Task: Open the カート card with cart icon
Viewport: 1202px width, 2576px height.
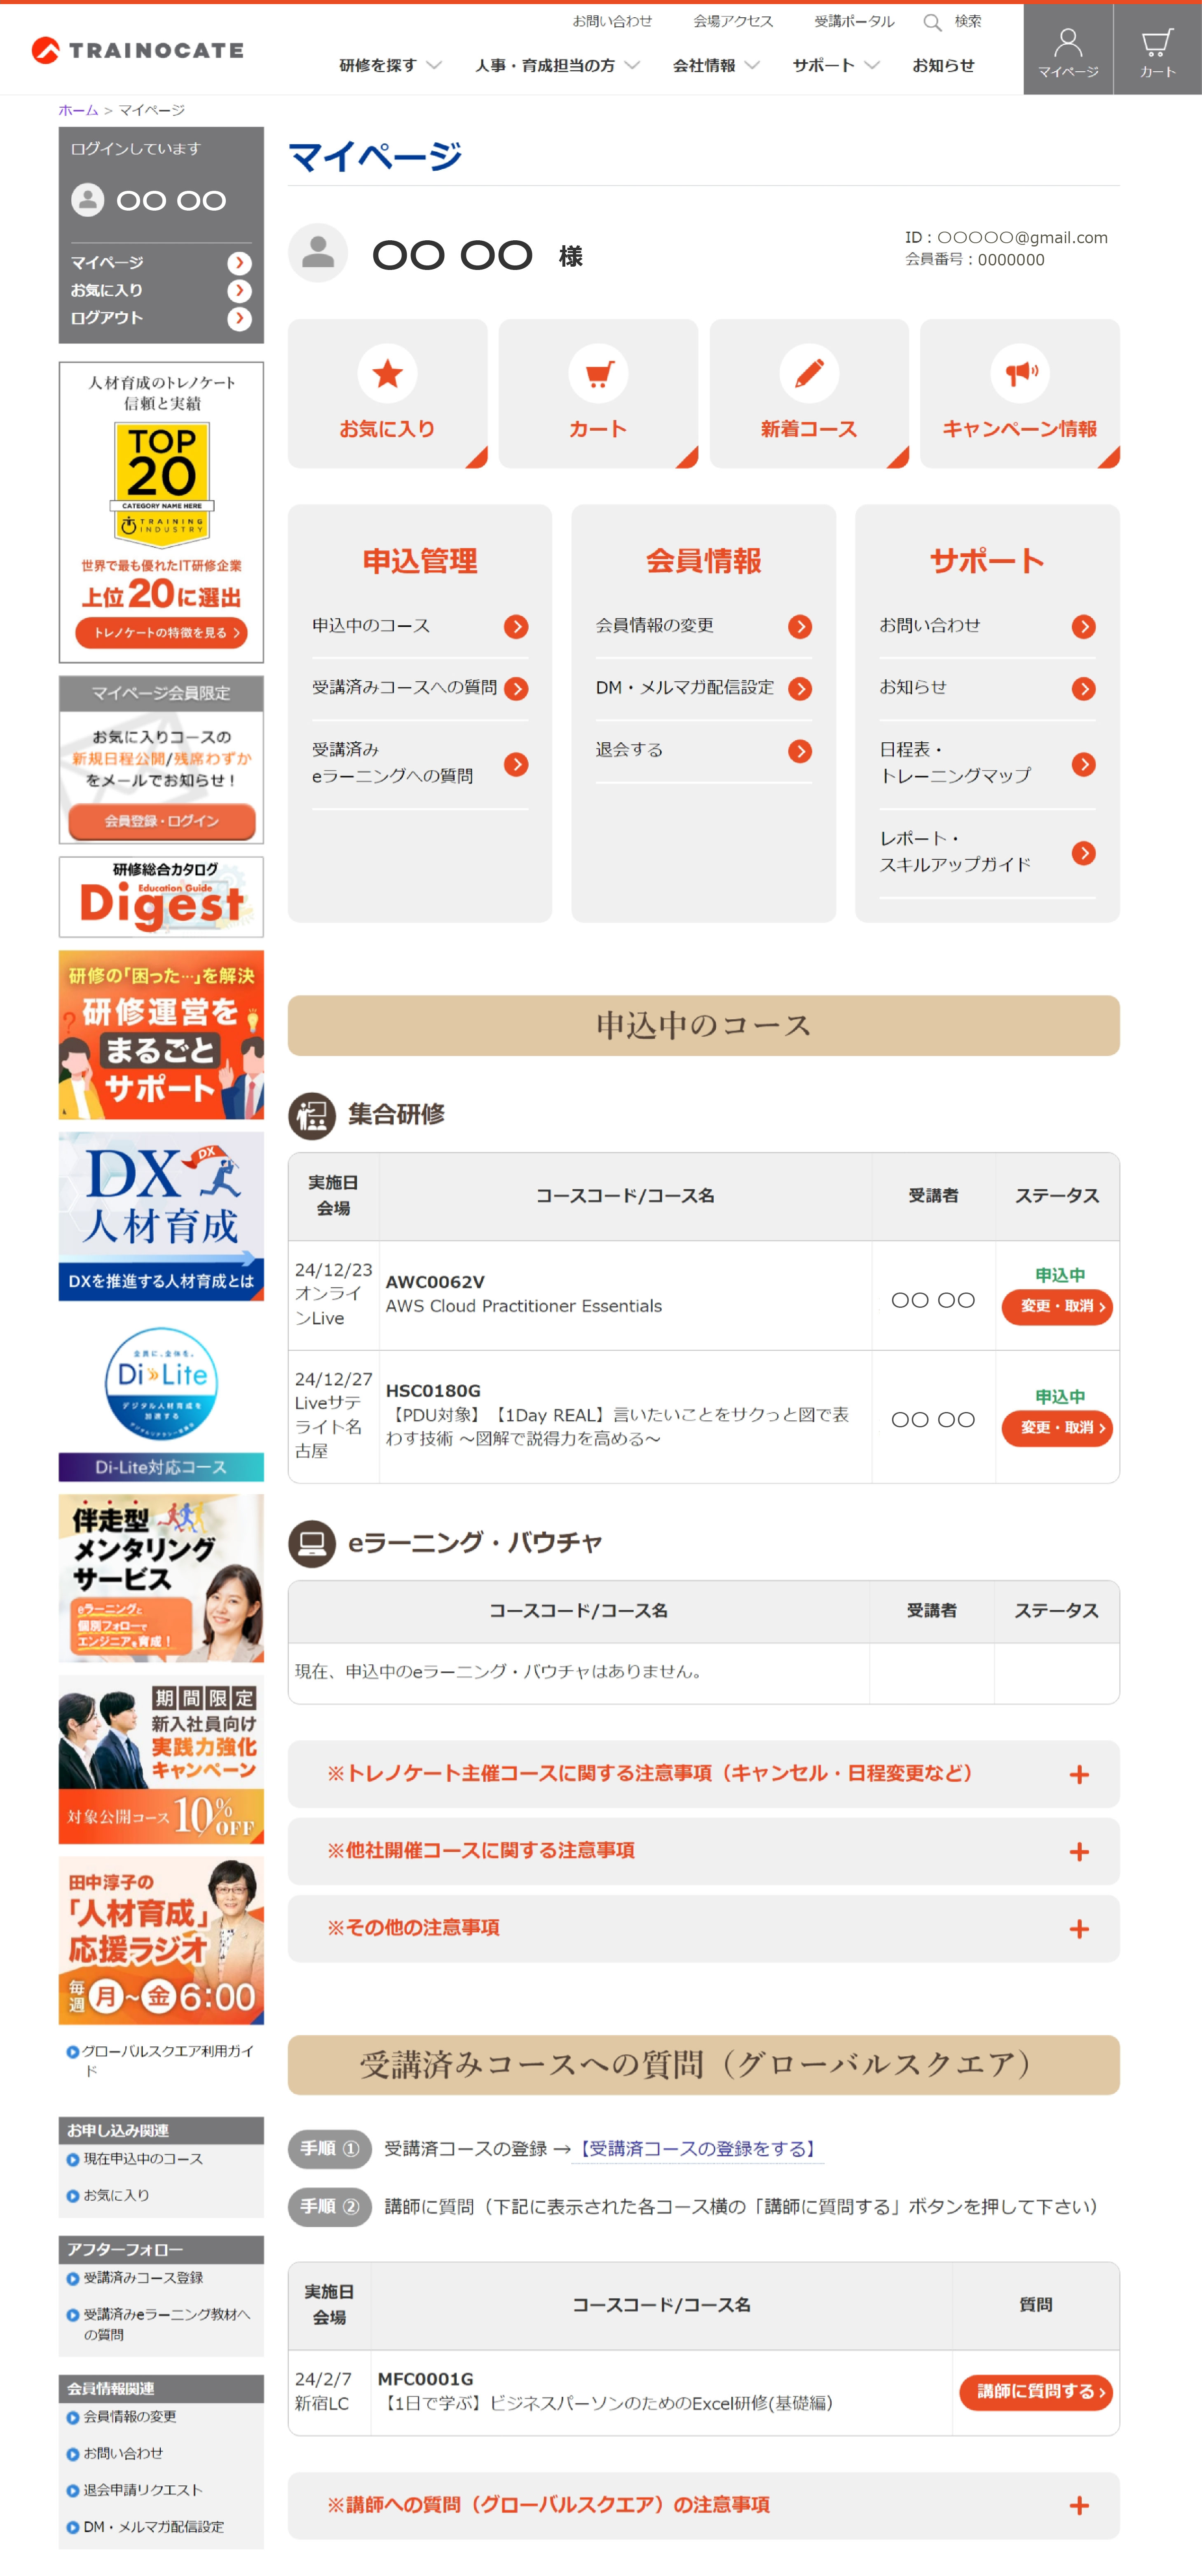Action: click(x=598, y=393)
